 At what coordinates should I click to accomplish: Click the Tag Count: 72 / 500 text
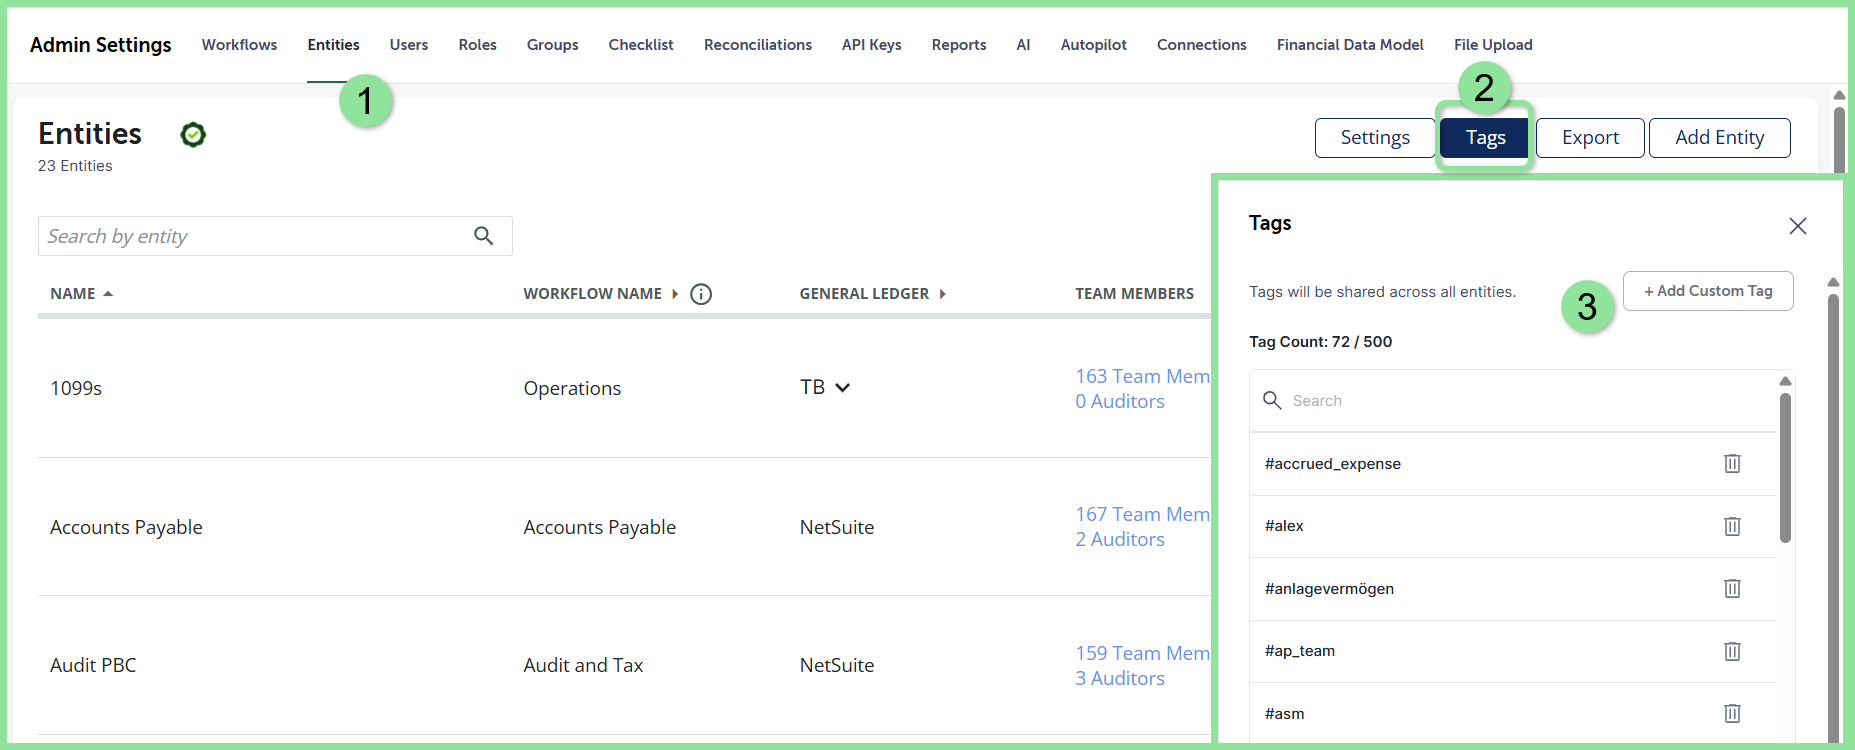click(x=1320, y=342)
